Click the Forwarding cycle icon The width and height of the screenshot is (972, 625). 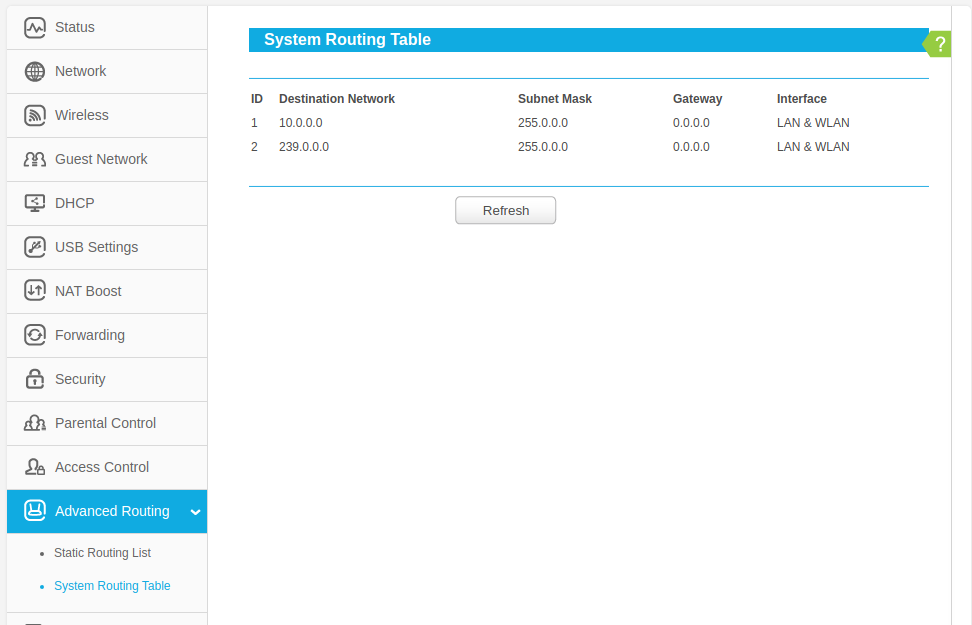pos(35,335)
